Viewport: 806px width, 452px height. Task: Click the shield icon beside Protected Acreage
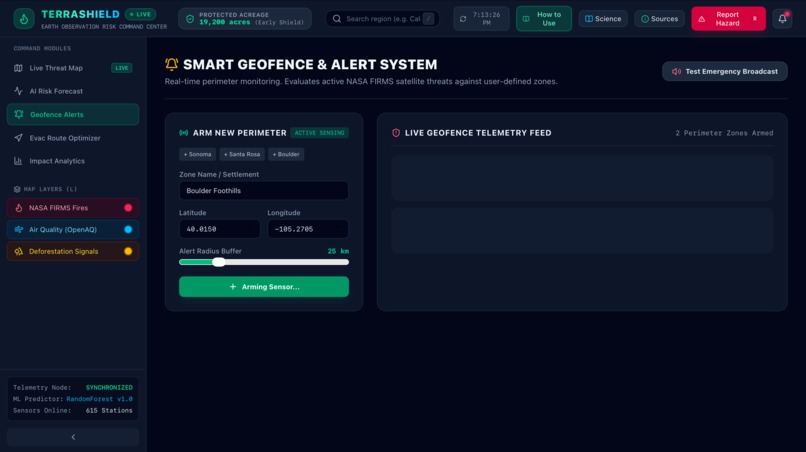click(x=190, y=19)
